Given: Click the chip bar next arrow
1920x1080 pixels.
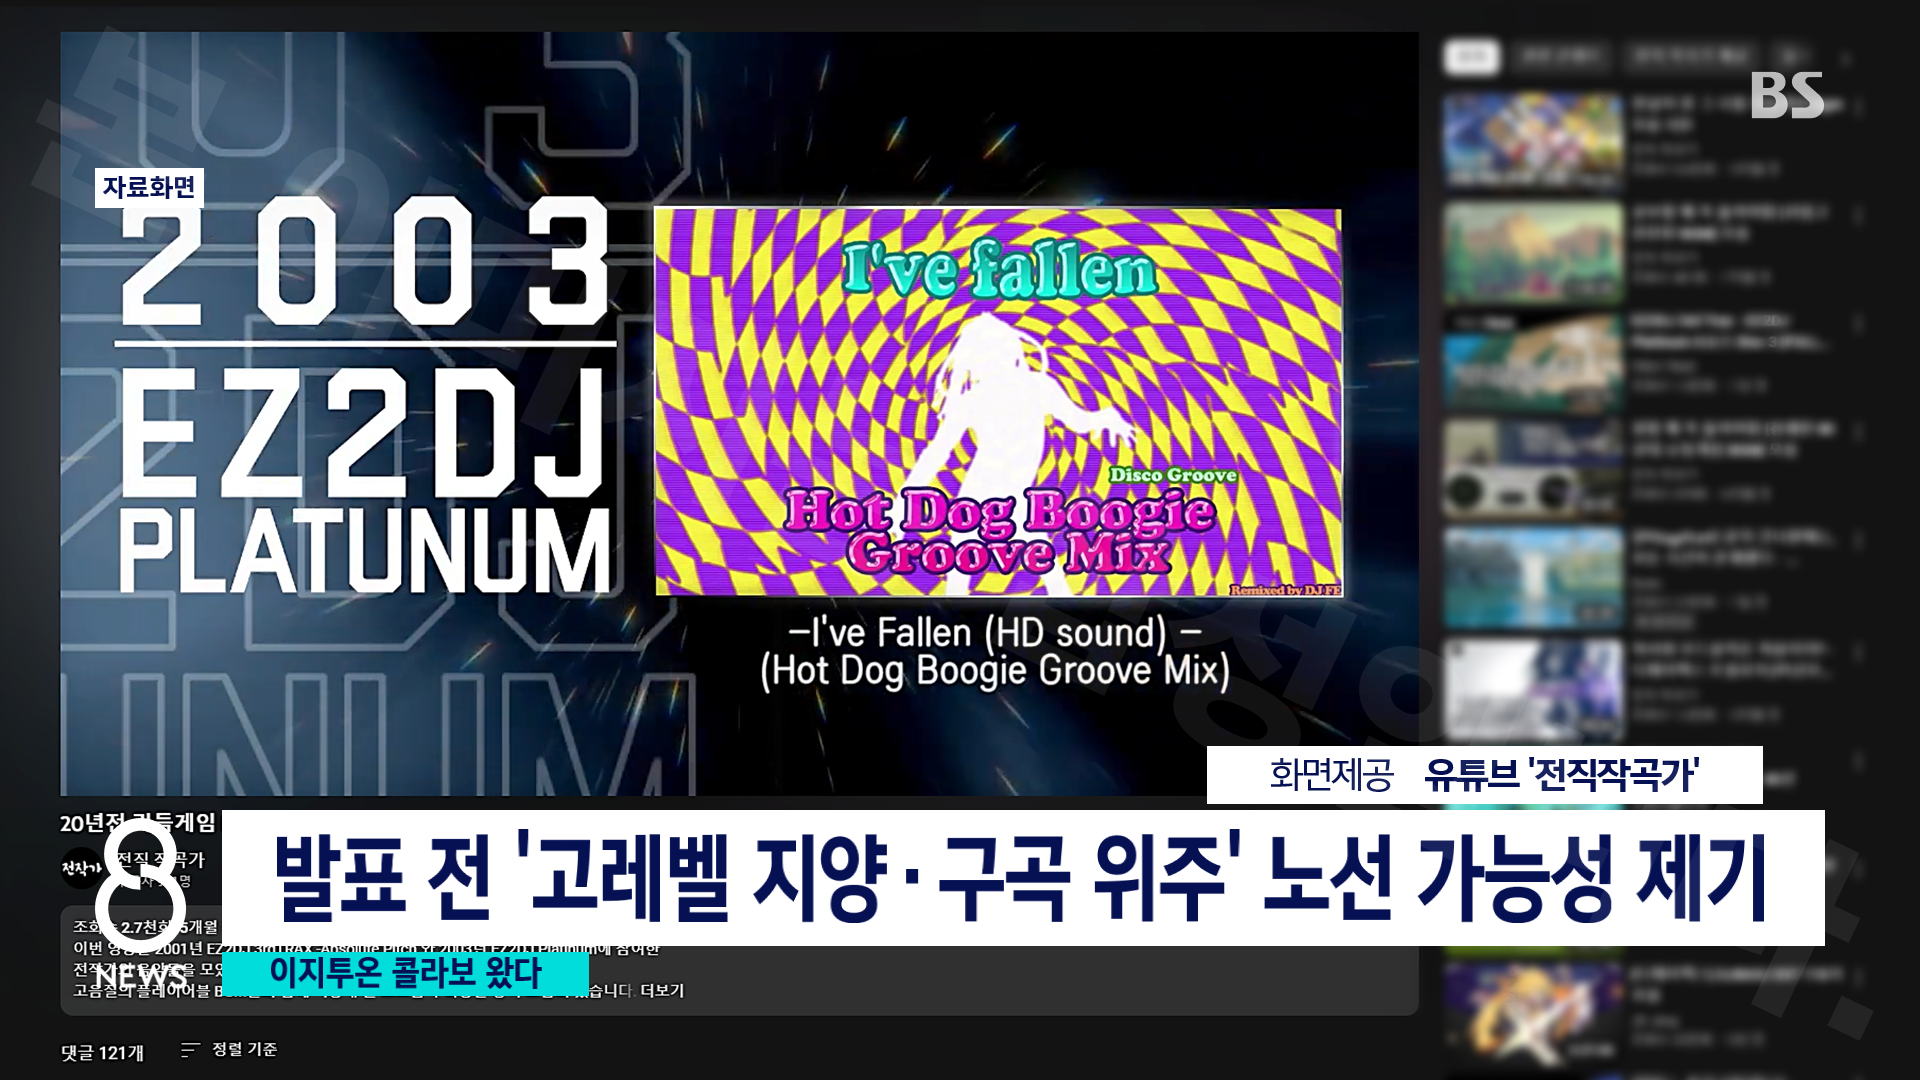Looking at the screenshot, I should click(1846, 58).
